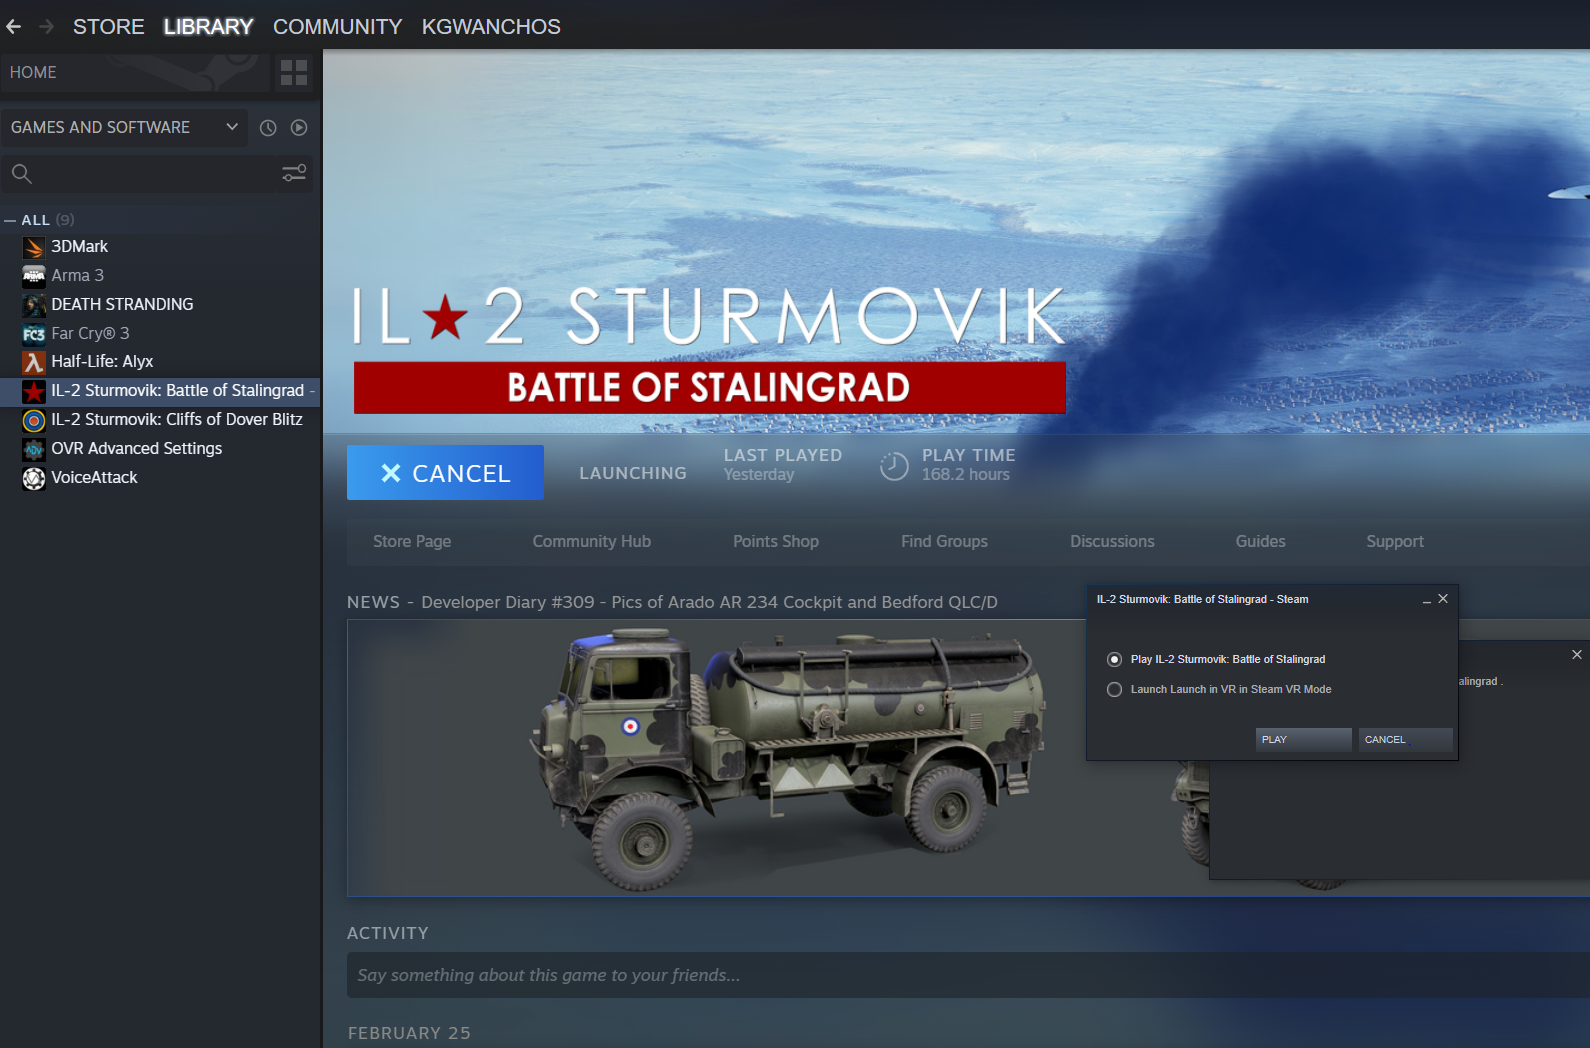Image resolution: width=1590 pixels, height=1048 pixels.
Task: Click the Cliffs of Dover roundel icon
Action: point(34,420)
